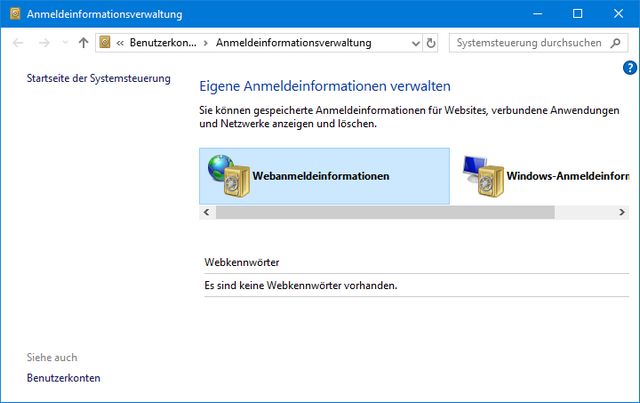640x403 pixels.
Task: Go up one folder level arrow
Action: [83, 42]
